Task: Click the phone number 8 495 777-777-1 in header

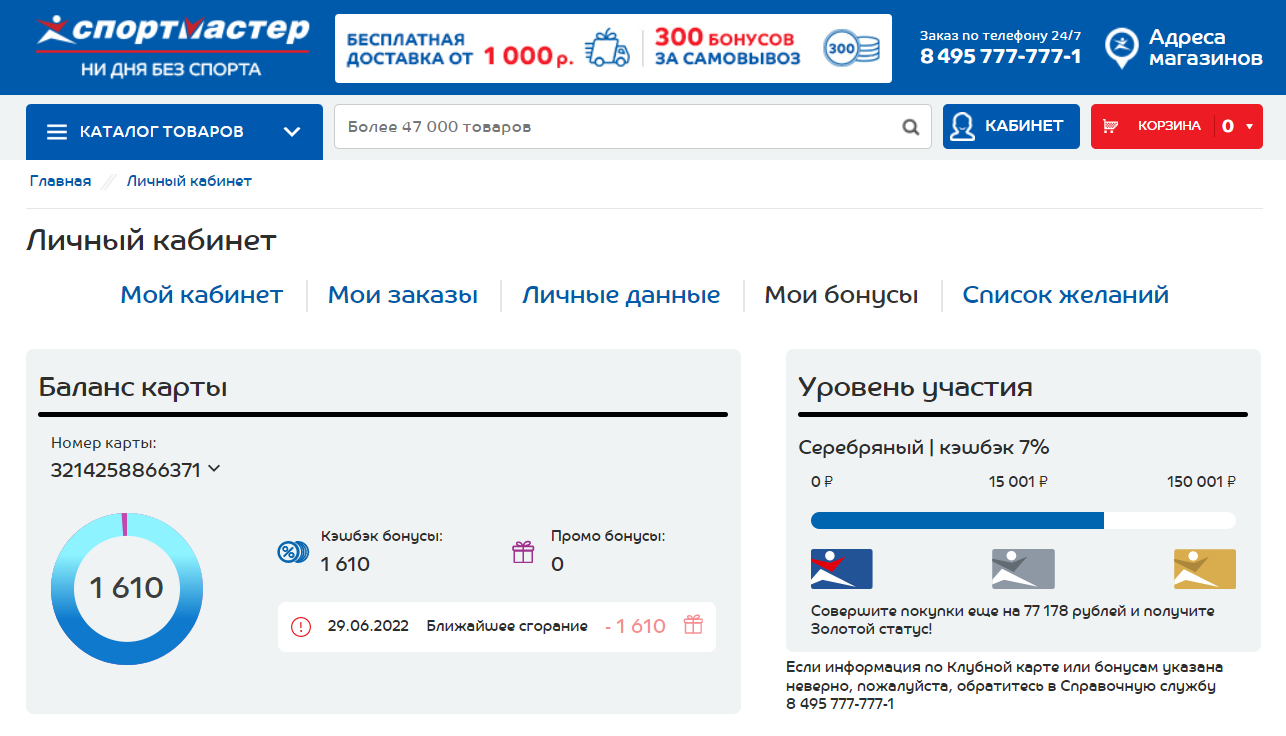Action: (x=1000, y=57)
